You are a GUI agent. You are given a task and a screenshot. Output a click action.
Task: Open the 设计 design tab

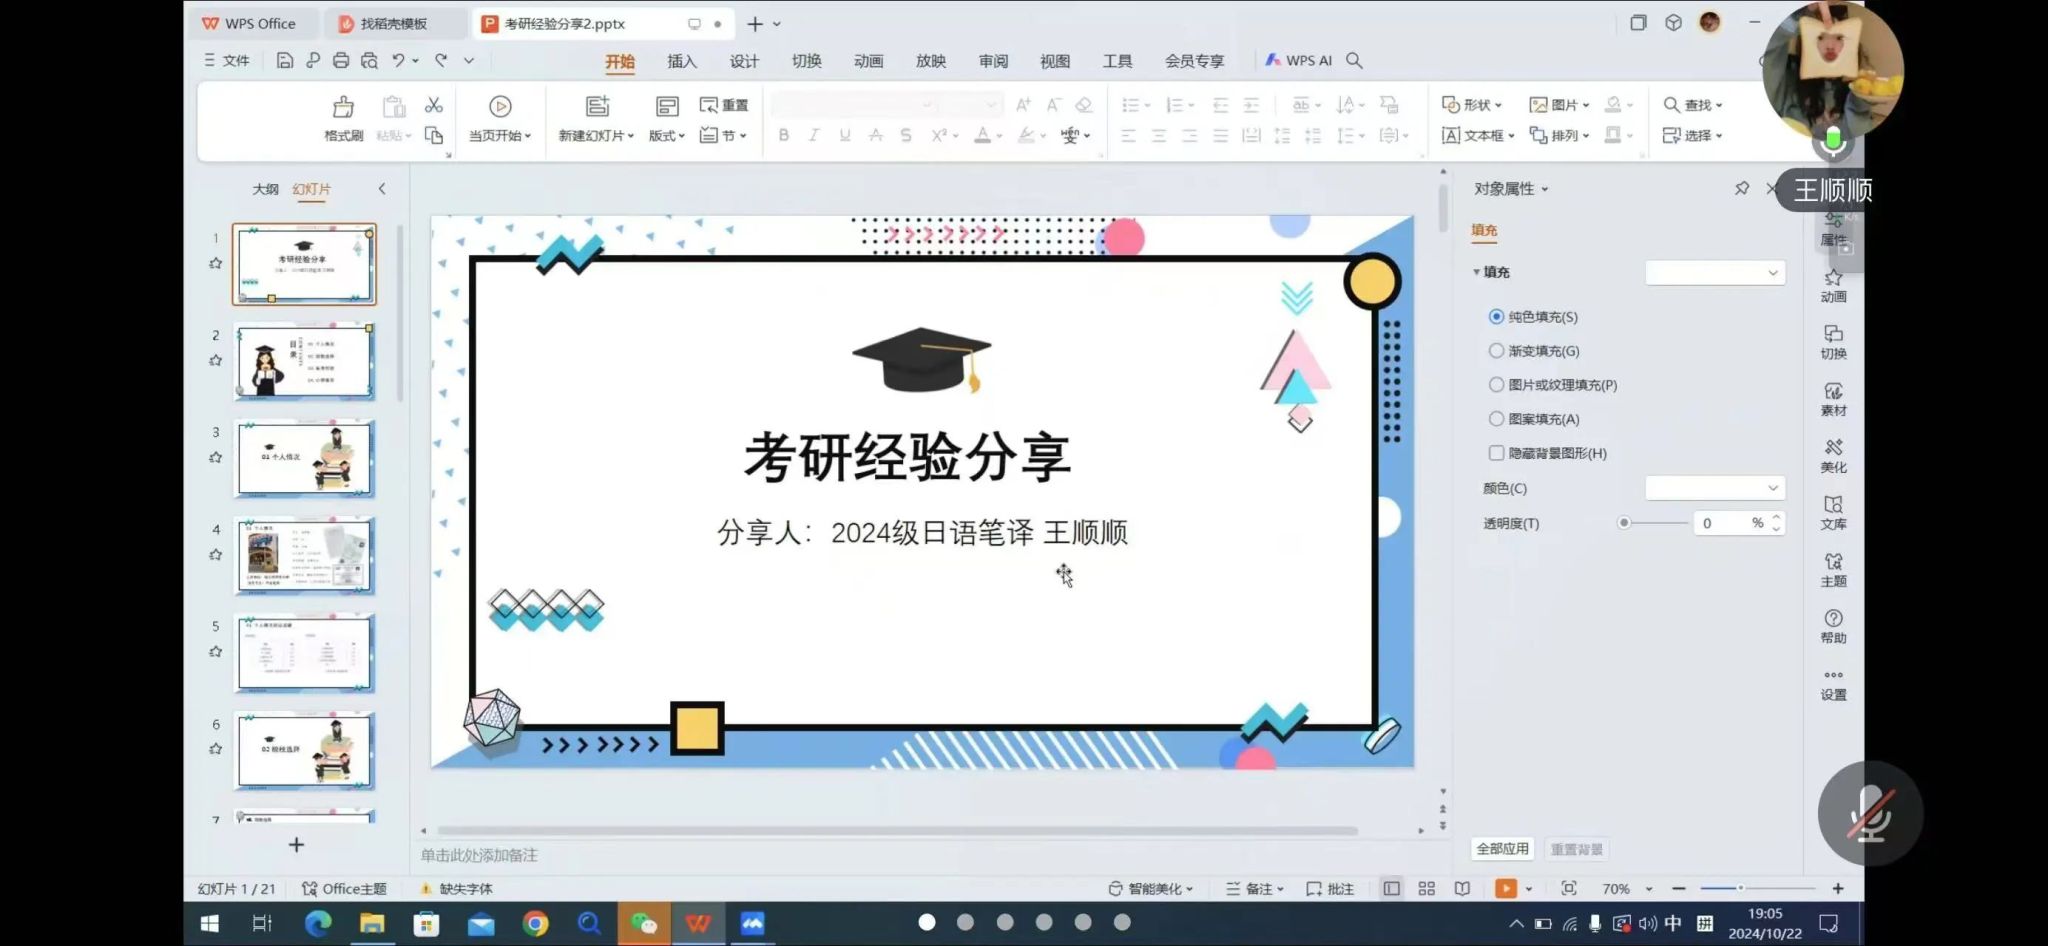[x=744, y=61]
